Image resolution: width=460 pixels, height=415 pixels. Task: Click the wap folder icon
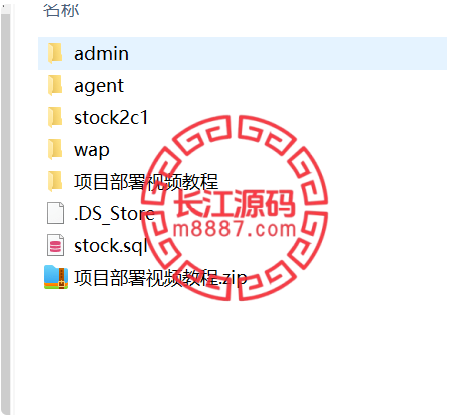(55, 149)
